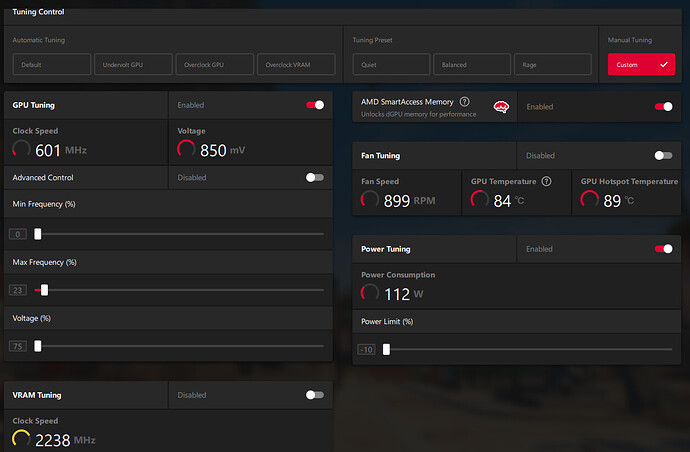Click the 'Advanced Control' label
Screen dimensions: 690x452
(x=43, y=178)
